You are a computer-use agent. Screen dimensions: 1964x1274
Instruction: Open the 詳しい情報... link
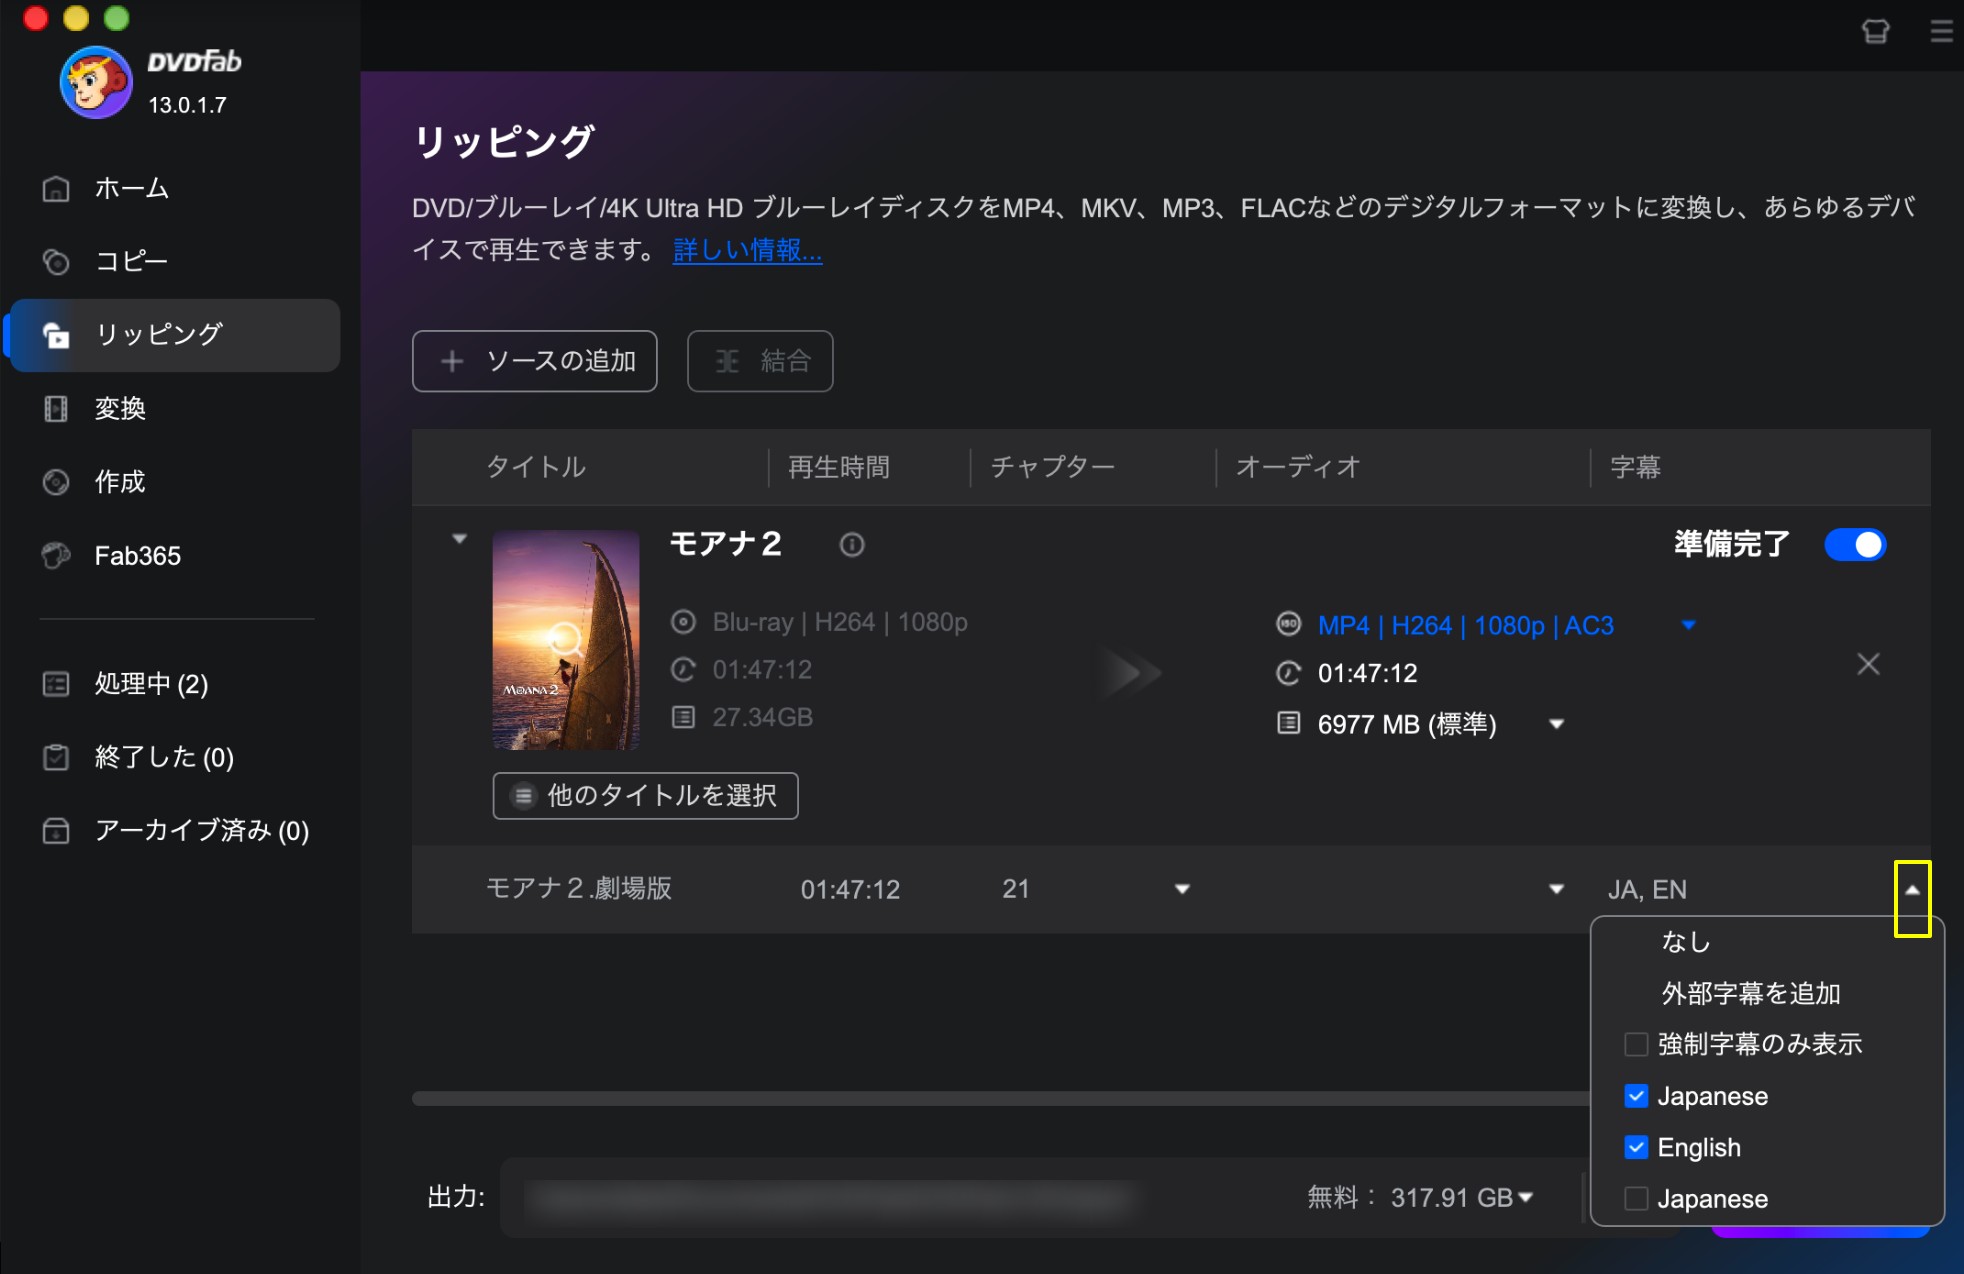click(747, 249)
